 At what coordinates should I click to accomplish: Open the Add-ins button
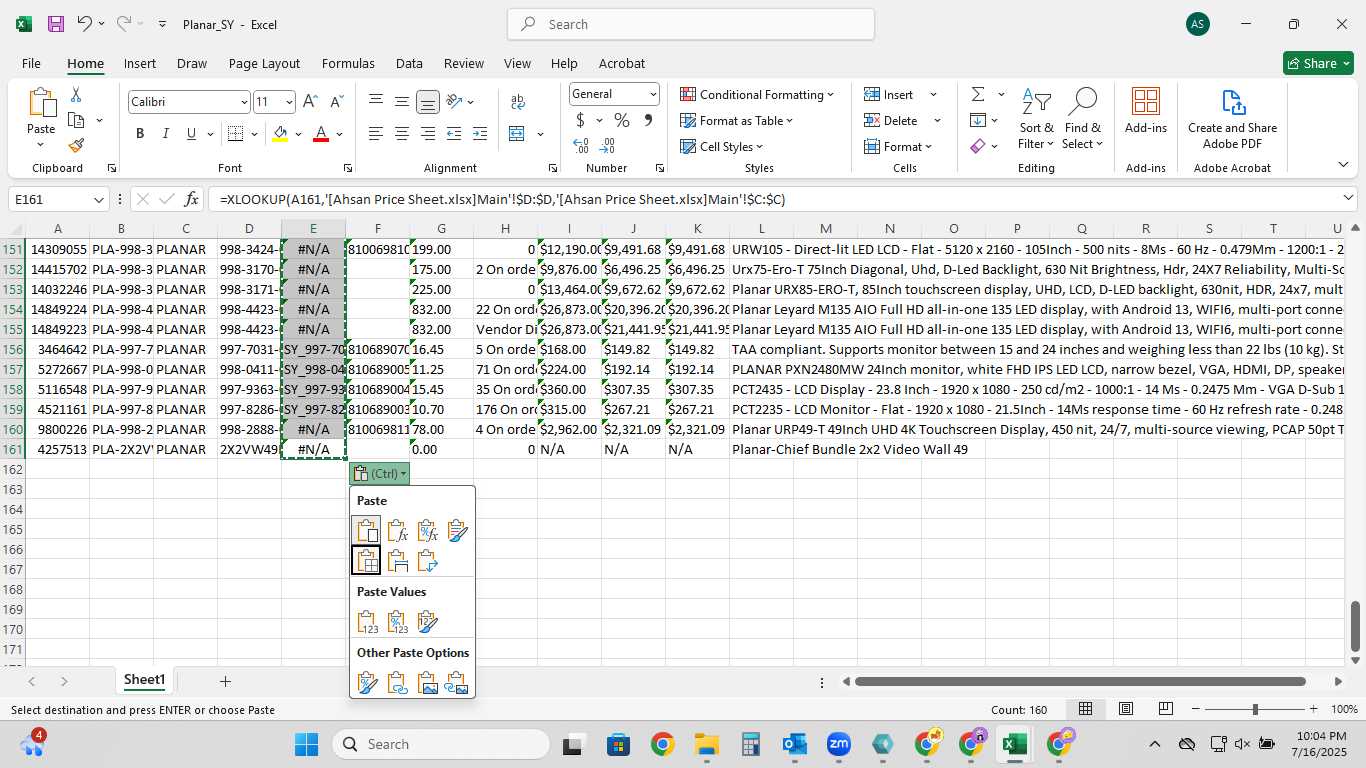pyautogui.click(x=1146, y=112)
